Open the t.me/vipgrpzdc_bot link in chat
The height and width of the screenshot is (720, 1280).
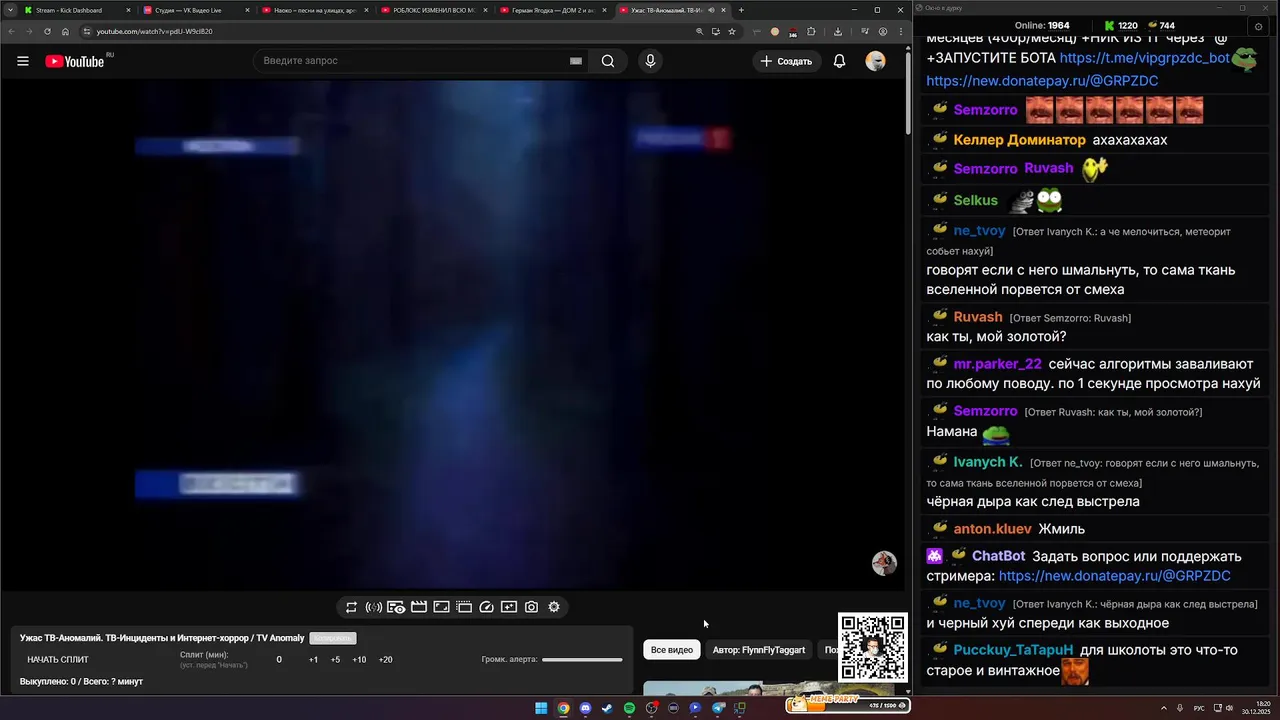point(1144,58)
